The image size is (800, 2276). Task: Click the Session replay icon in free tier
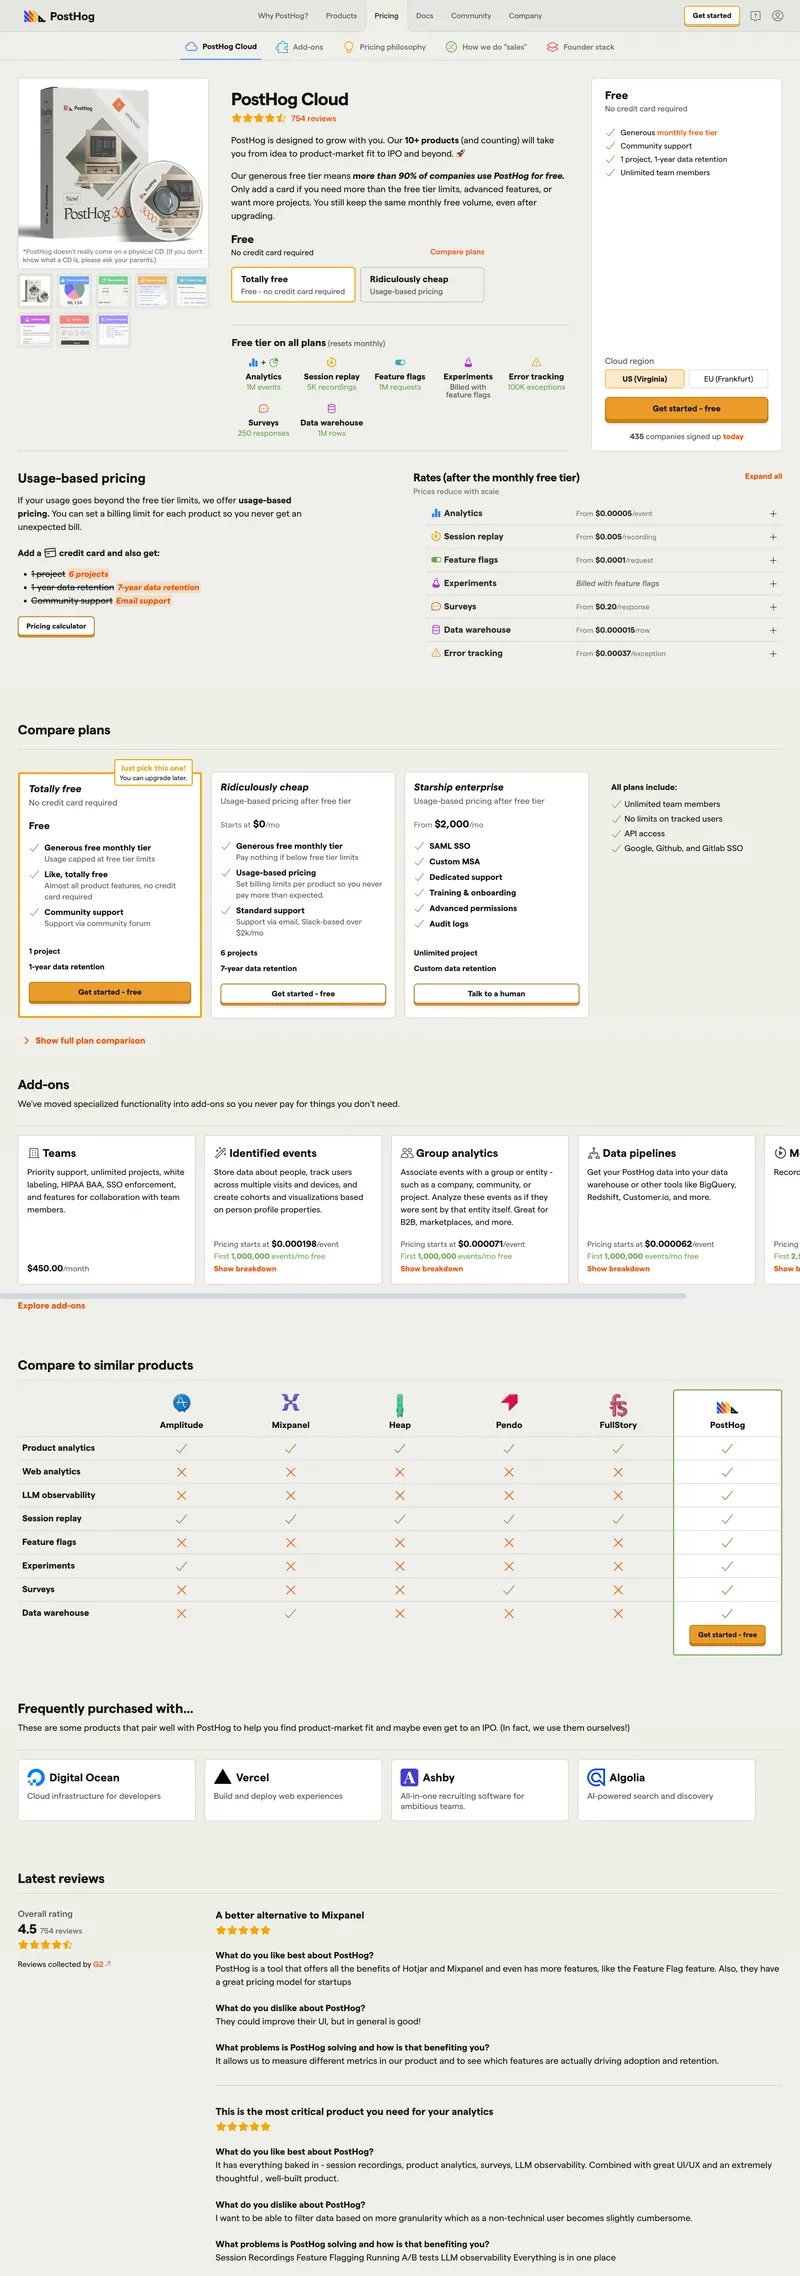click(331, 363)
